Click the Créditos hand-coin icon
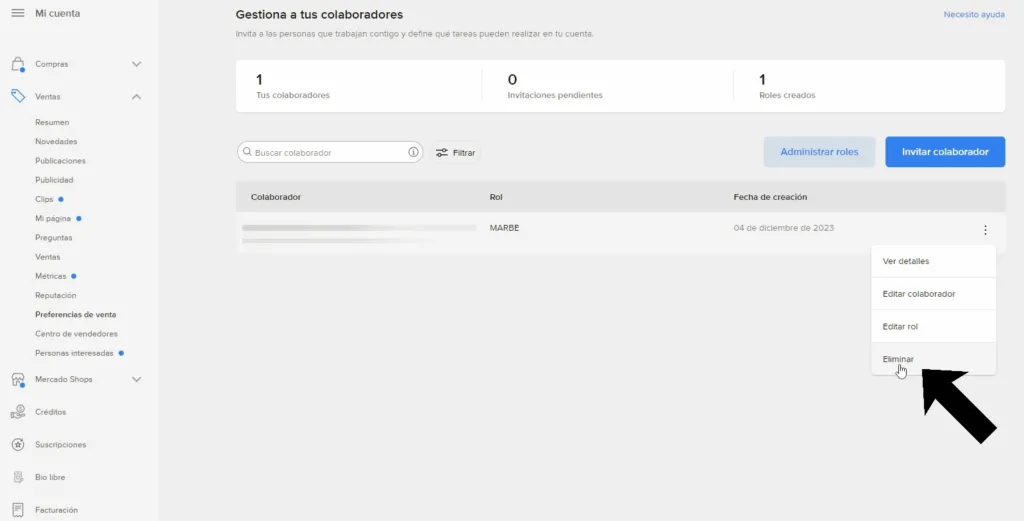This screenshot has width=1024, height=521. [x=18, y=412]
